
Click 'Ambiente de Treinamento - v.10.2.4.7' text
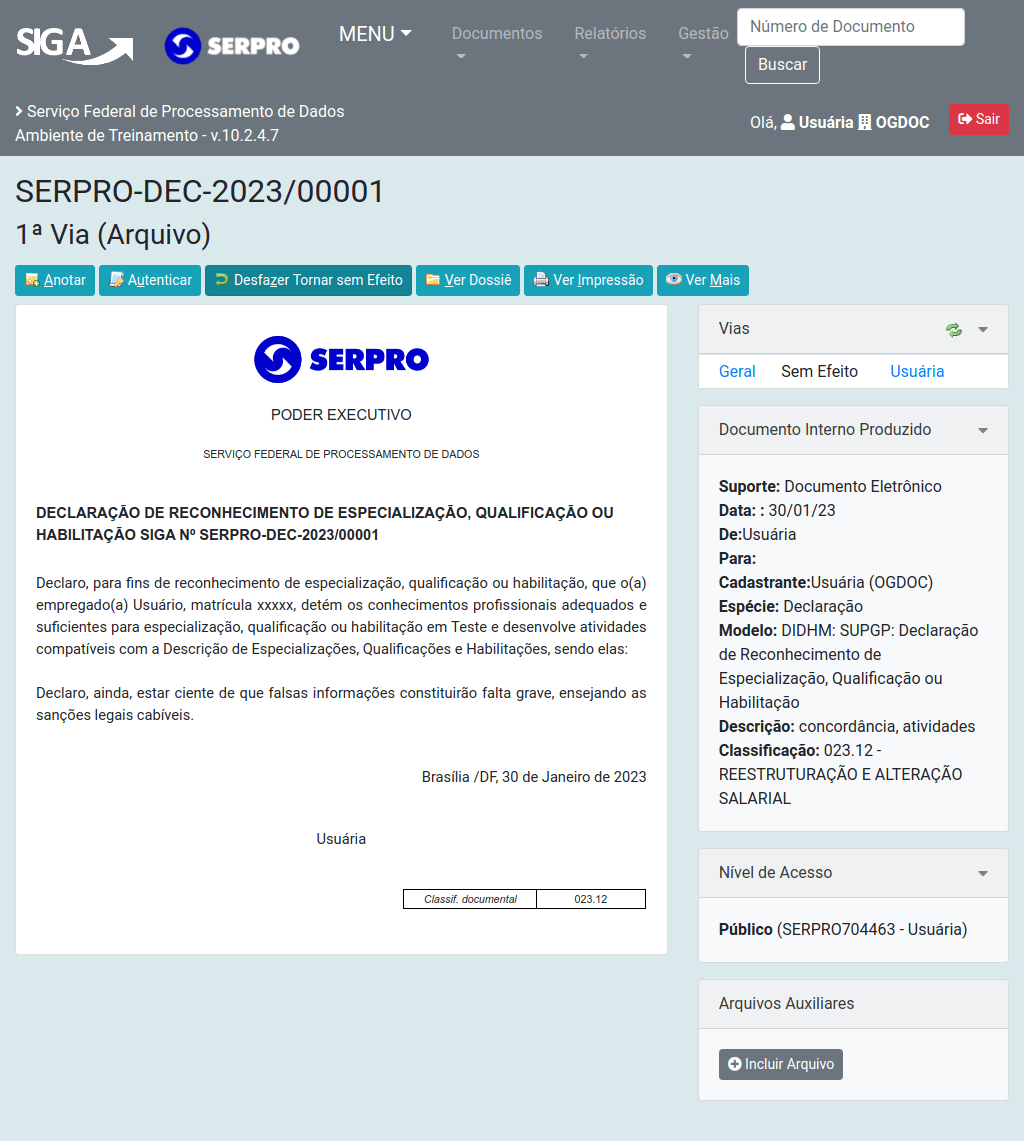coord(147,135)
